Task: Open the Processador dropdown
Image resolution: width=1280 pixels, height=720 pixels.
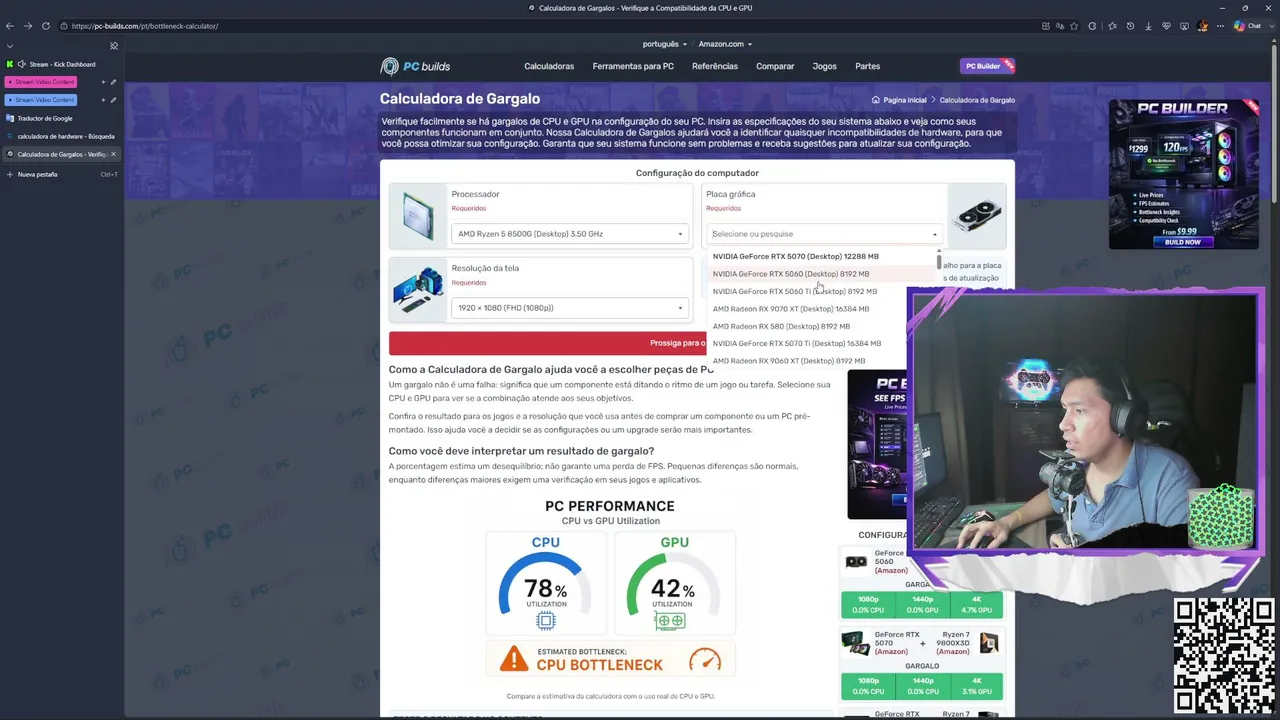Action: 569,234
